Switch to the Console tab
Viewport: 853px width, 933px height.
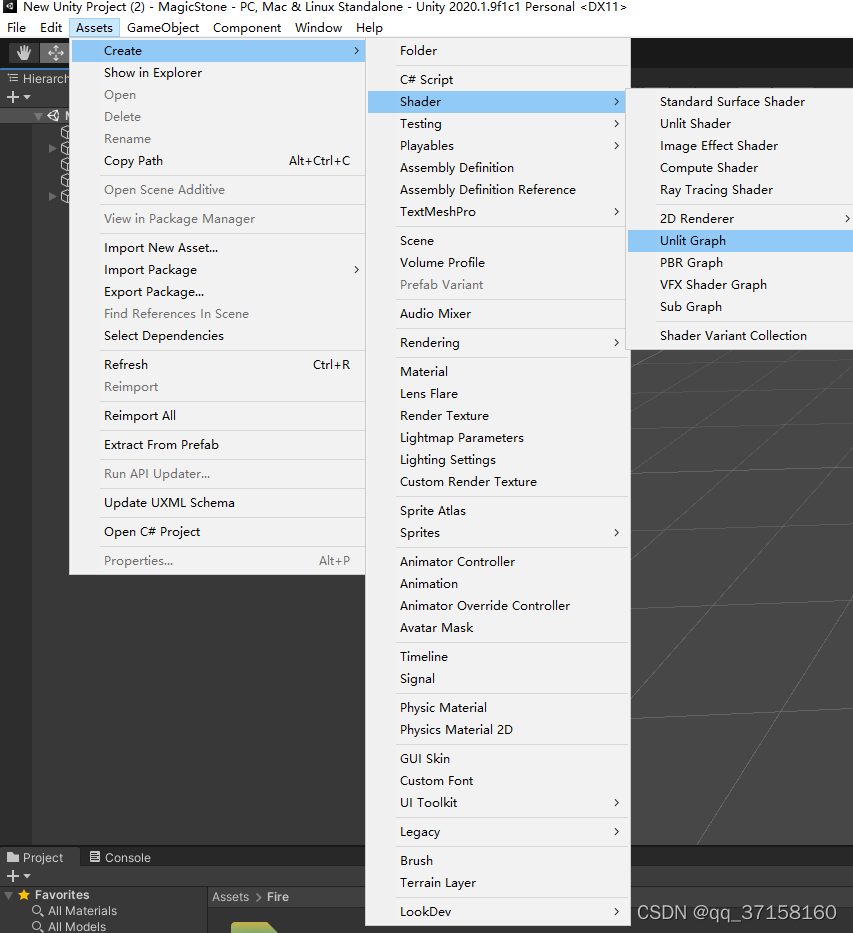pyautogui.click(x=120, y=857)
